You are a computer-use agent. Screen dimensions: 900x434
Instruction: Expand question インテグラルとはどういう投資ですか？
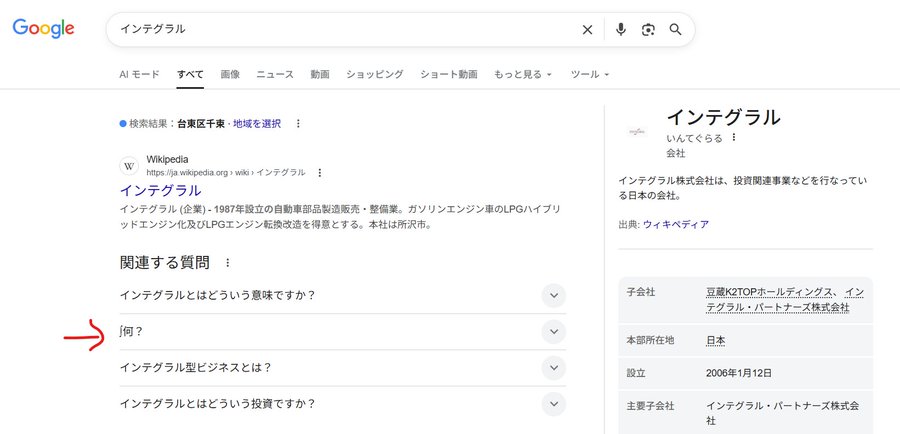click(553, 404)
